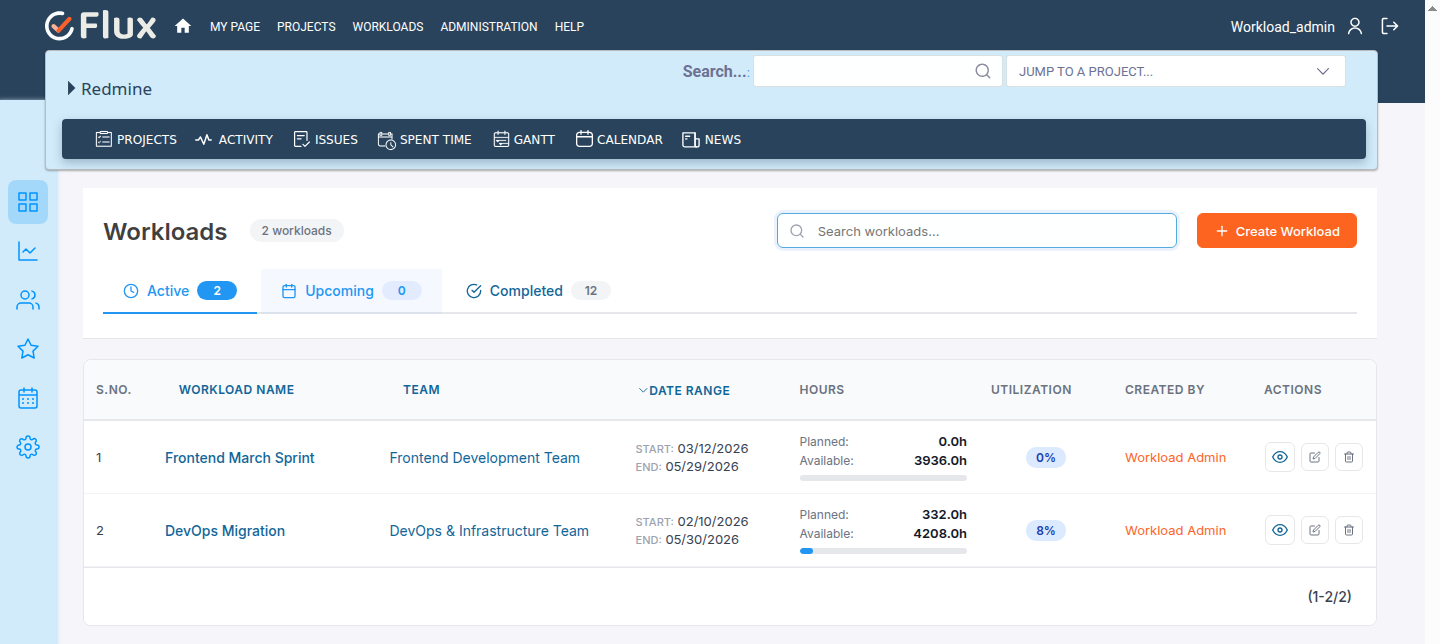Open sidebar analytics chart icon
The image size is (1440, 644).
(28, 251)
